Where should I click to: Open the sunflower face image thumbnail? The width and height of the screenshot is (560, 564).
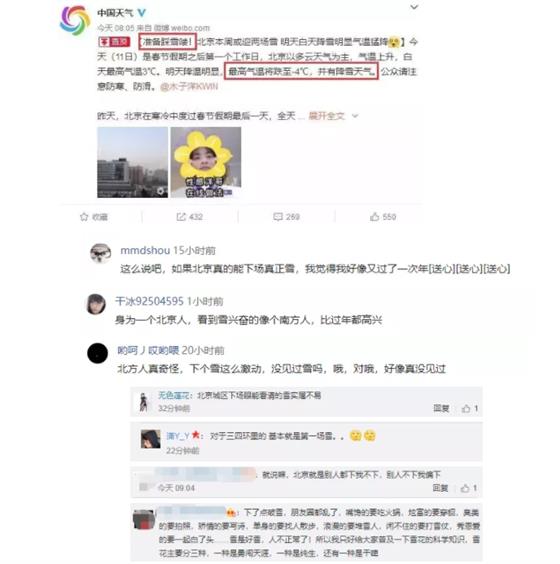coord(206,162)
